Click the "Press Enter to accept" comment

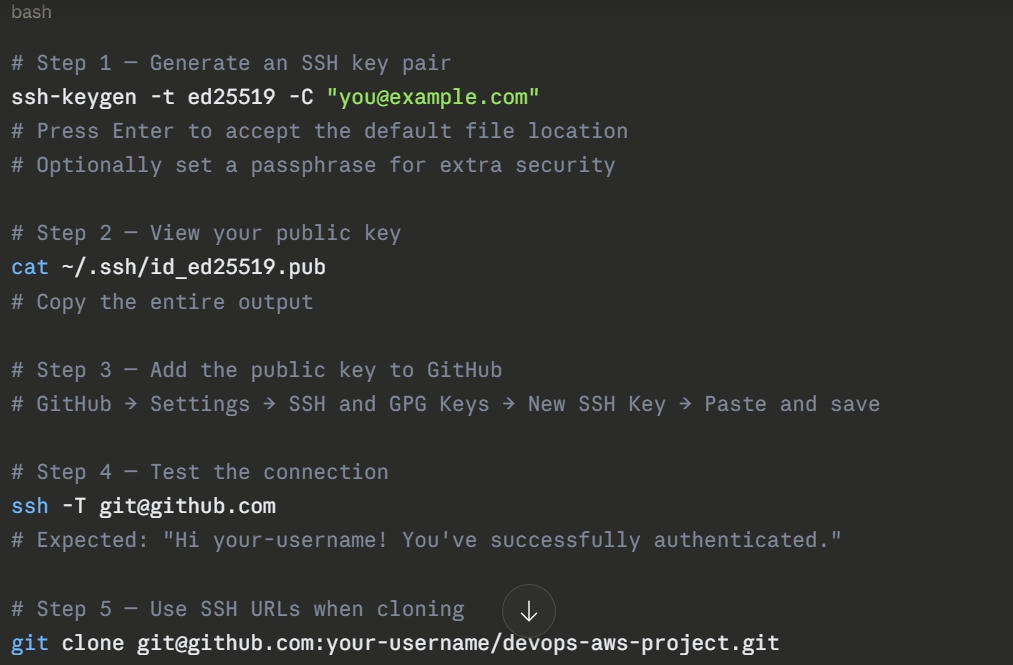click(319, 131)
